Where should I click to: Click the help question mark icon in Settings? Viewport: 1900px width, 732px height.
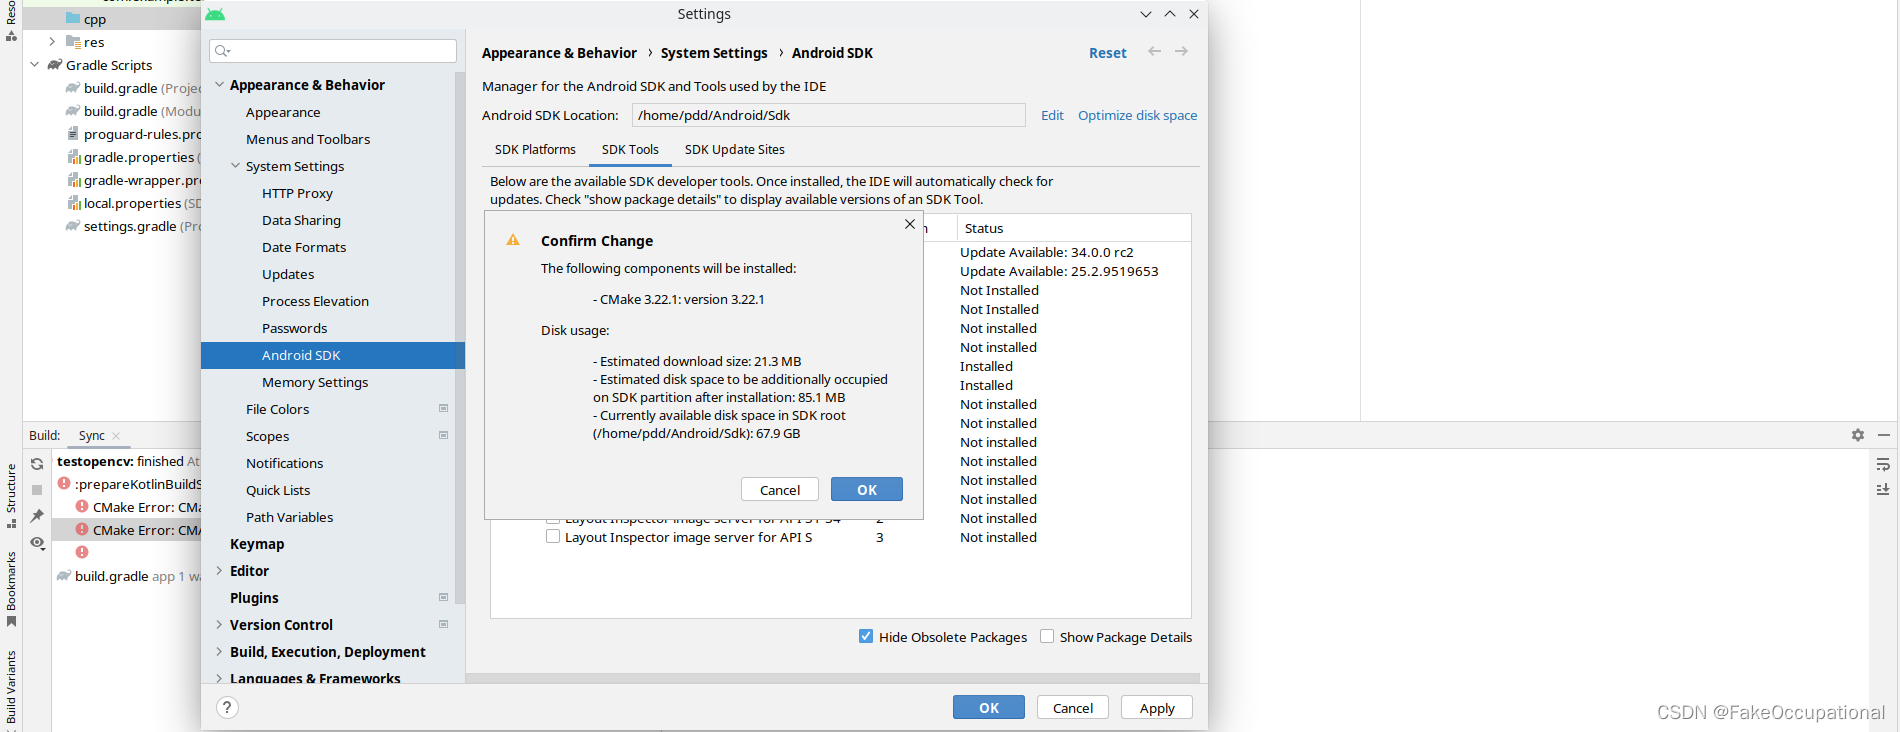coord(227,708)
